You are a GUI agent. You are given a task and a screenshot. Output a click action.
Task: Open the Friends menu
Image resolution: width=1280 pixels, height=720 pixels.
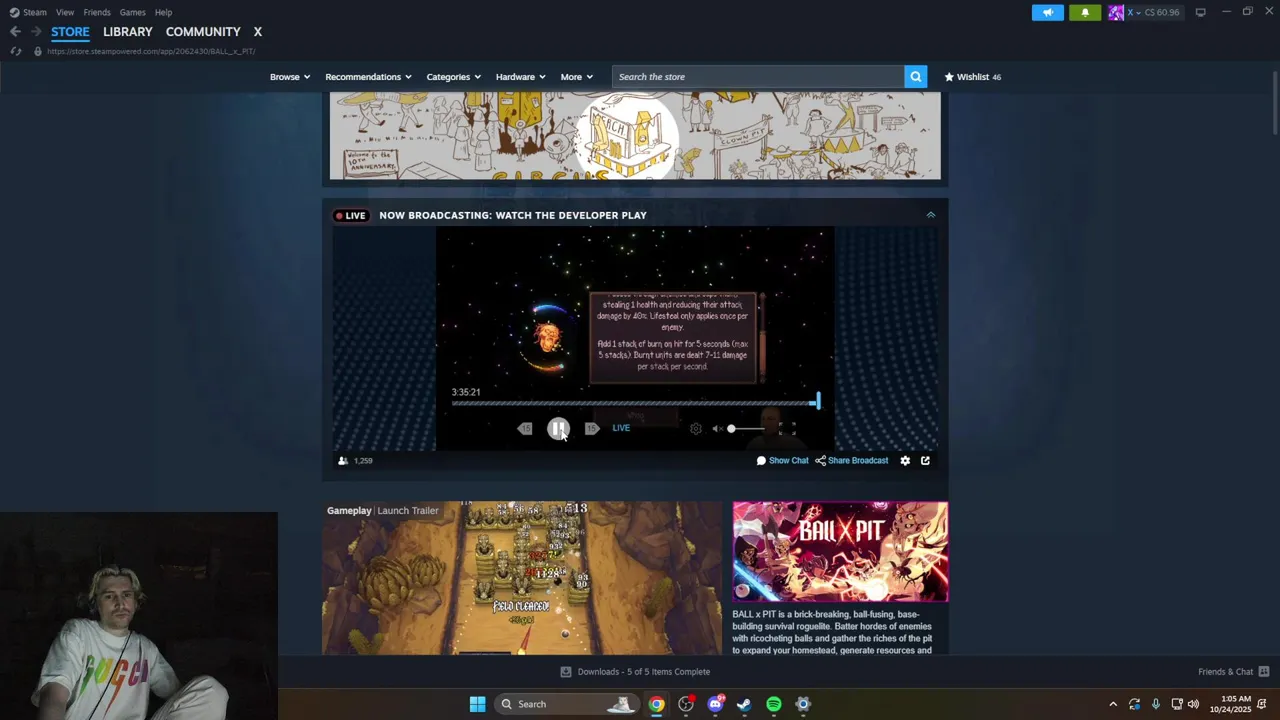coord(97,12)
